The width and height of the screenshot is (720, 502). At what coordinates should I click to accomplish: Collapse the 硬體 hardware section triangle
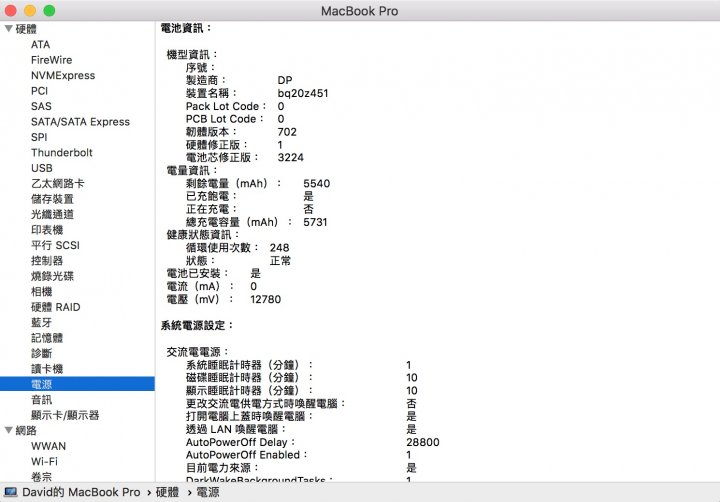[x=8, y=28]
